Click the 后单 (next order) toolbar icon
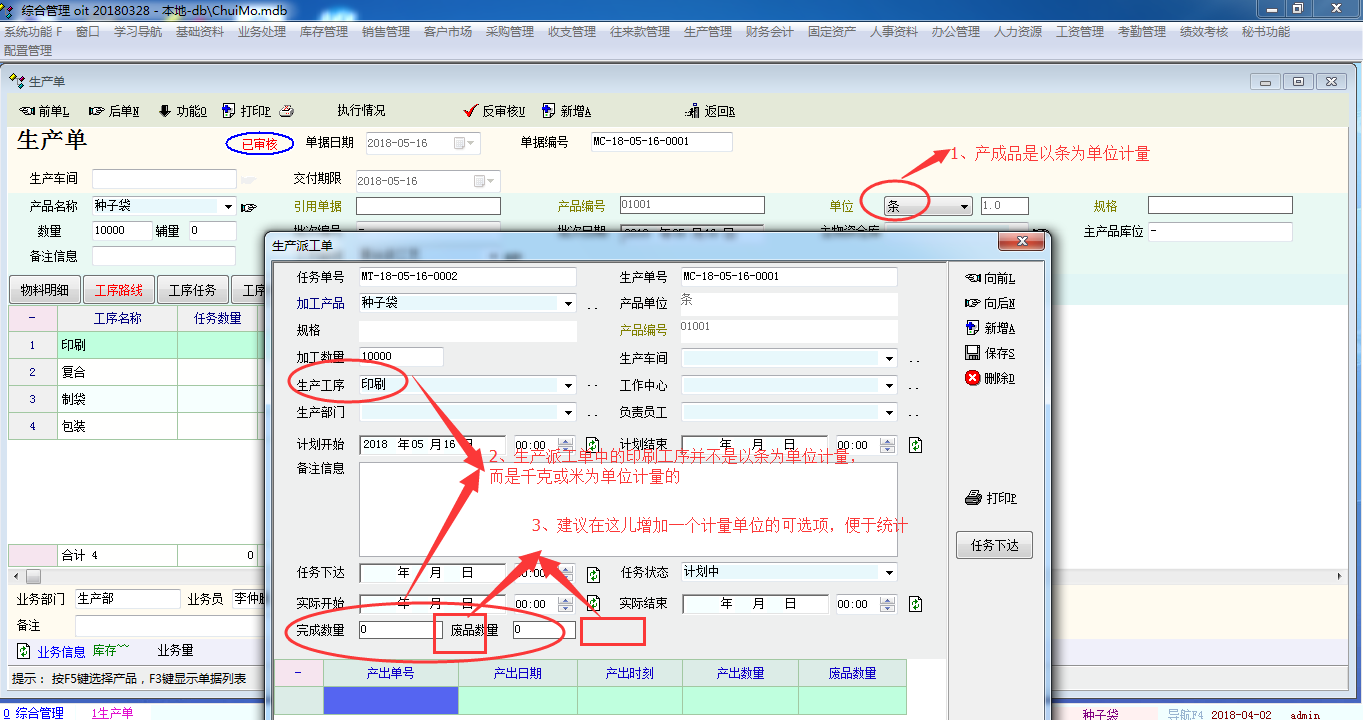1363x720 pixels. (97, 111)
